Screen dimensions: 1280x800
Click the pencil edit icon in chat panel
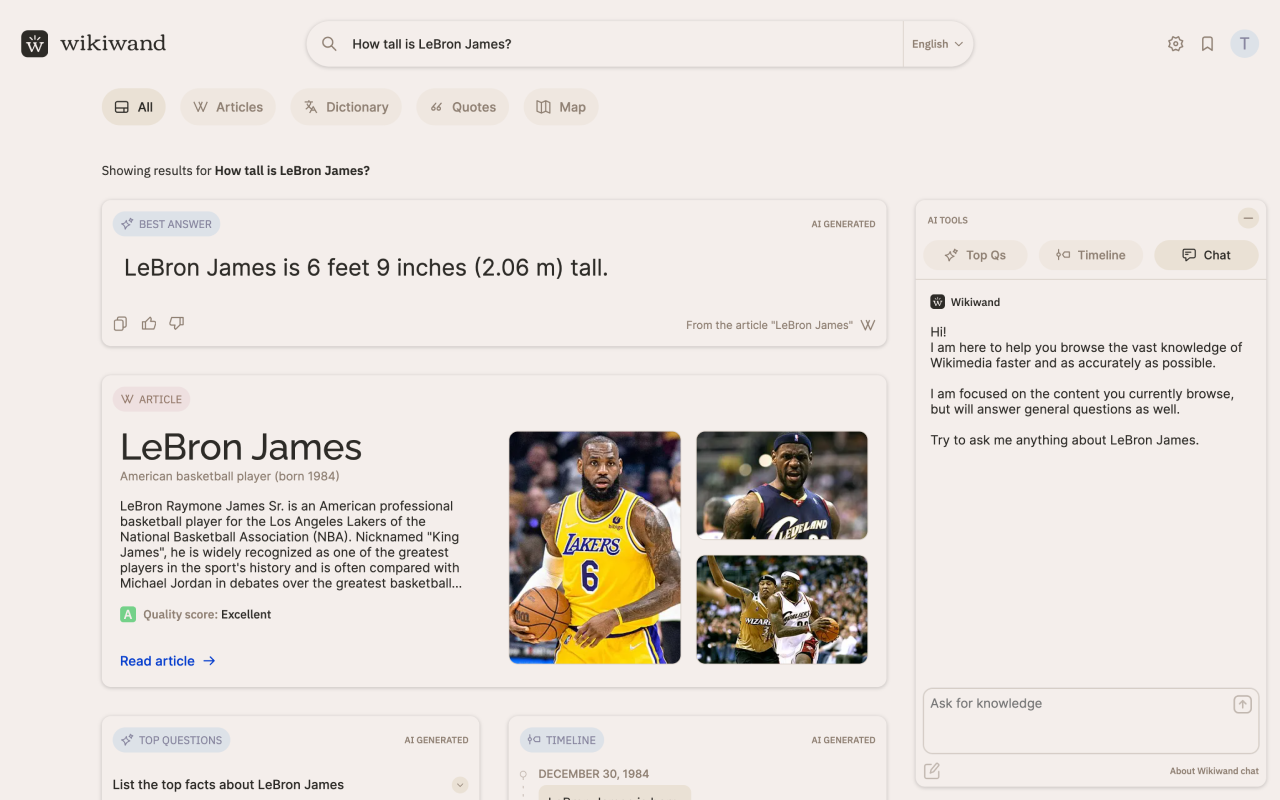(932, 770)
